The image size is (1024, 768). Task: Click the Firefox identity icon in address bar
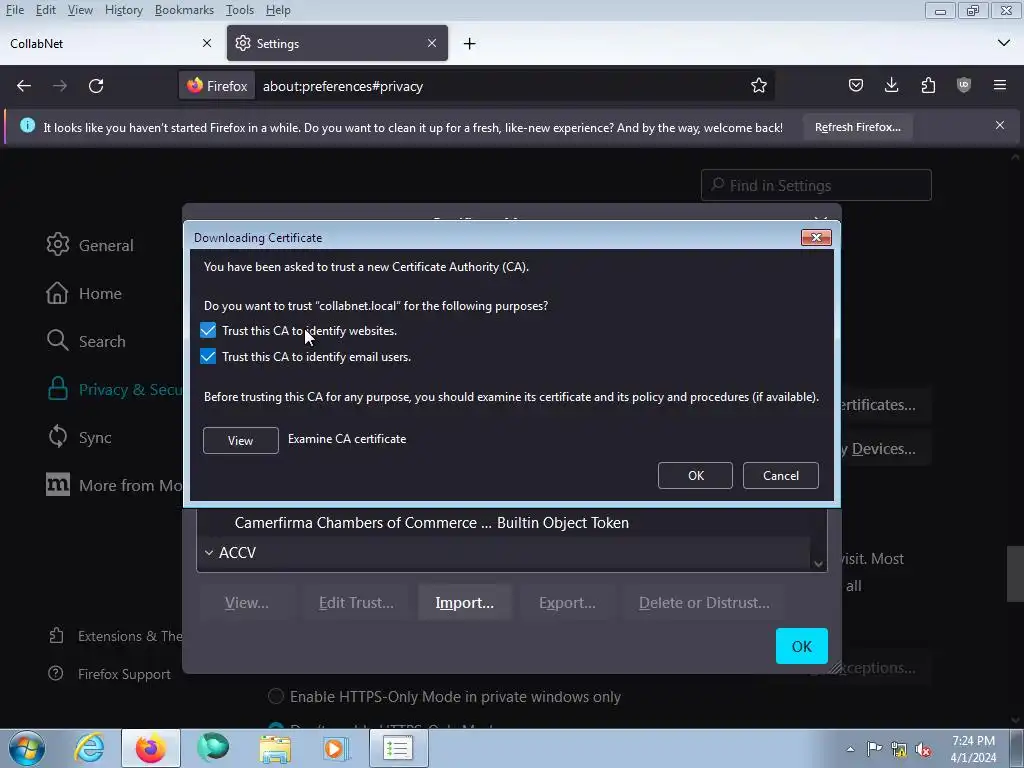coord(217,86)
